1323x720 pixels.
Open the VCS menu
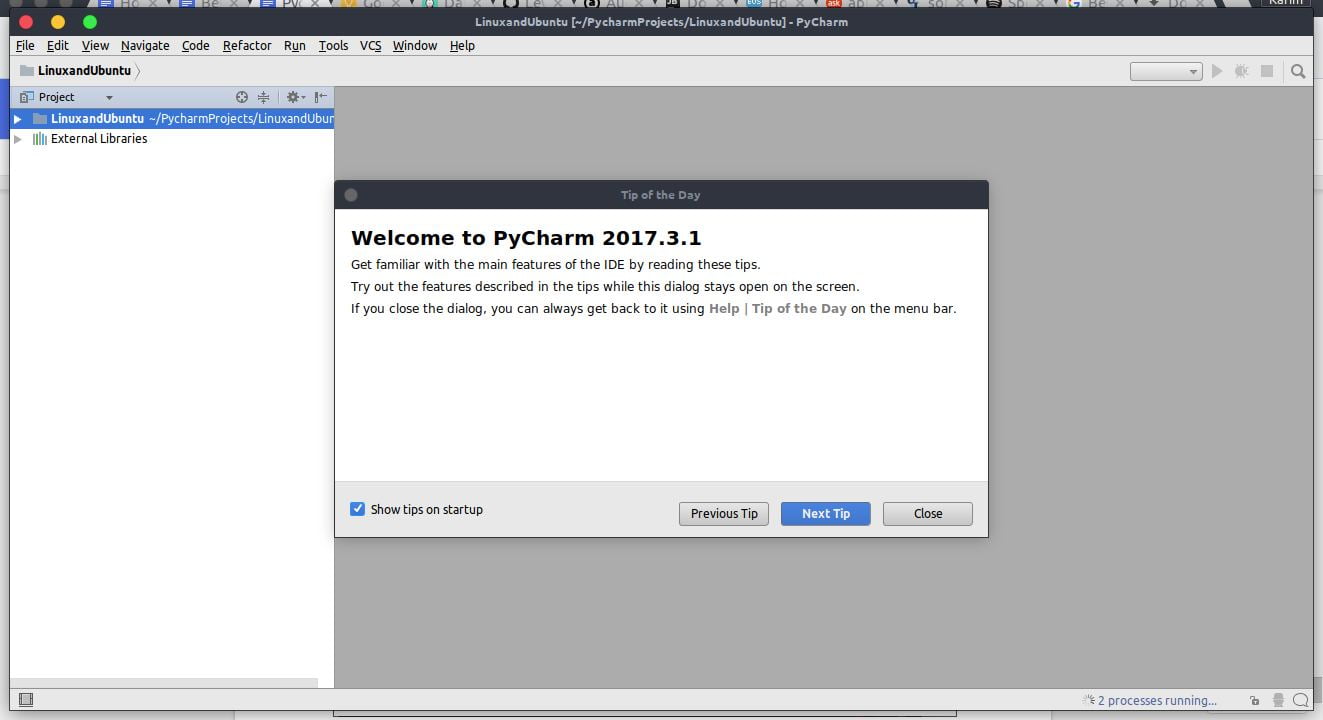tap(370, 45)
